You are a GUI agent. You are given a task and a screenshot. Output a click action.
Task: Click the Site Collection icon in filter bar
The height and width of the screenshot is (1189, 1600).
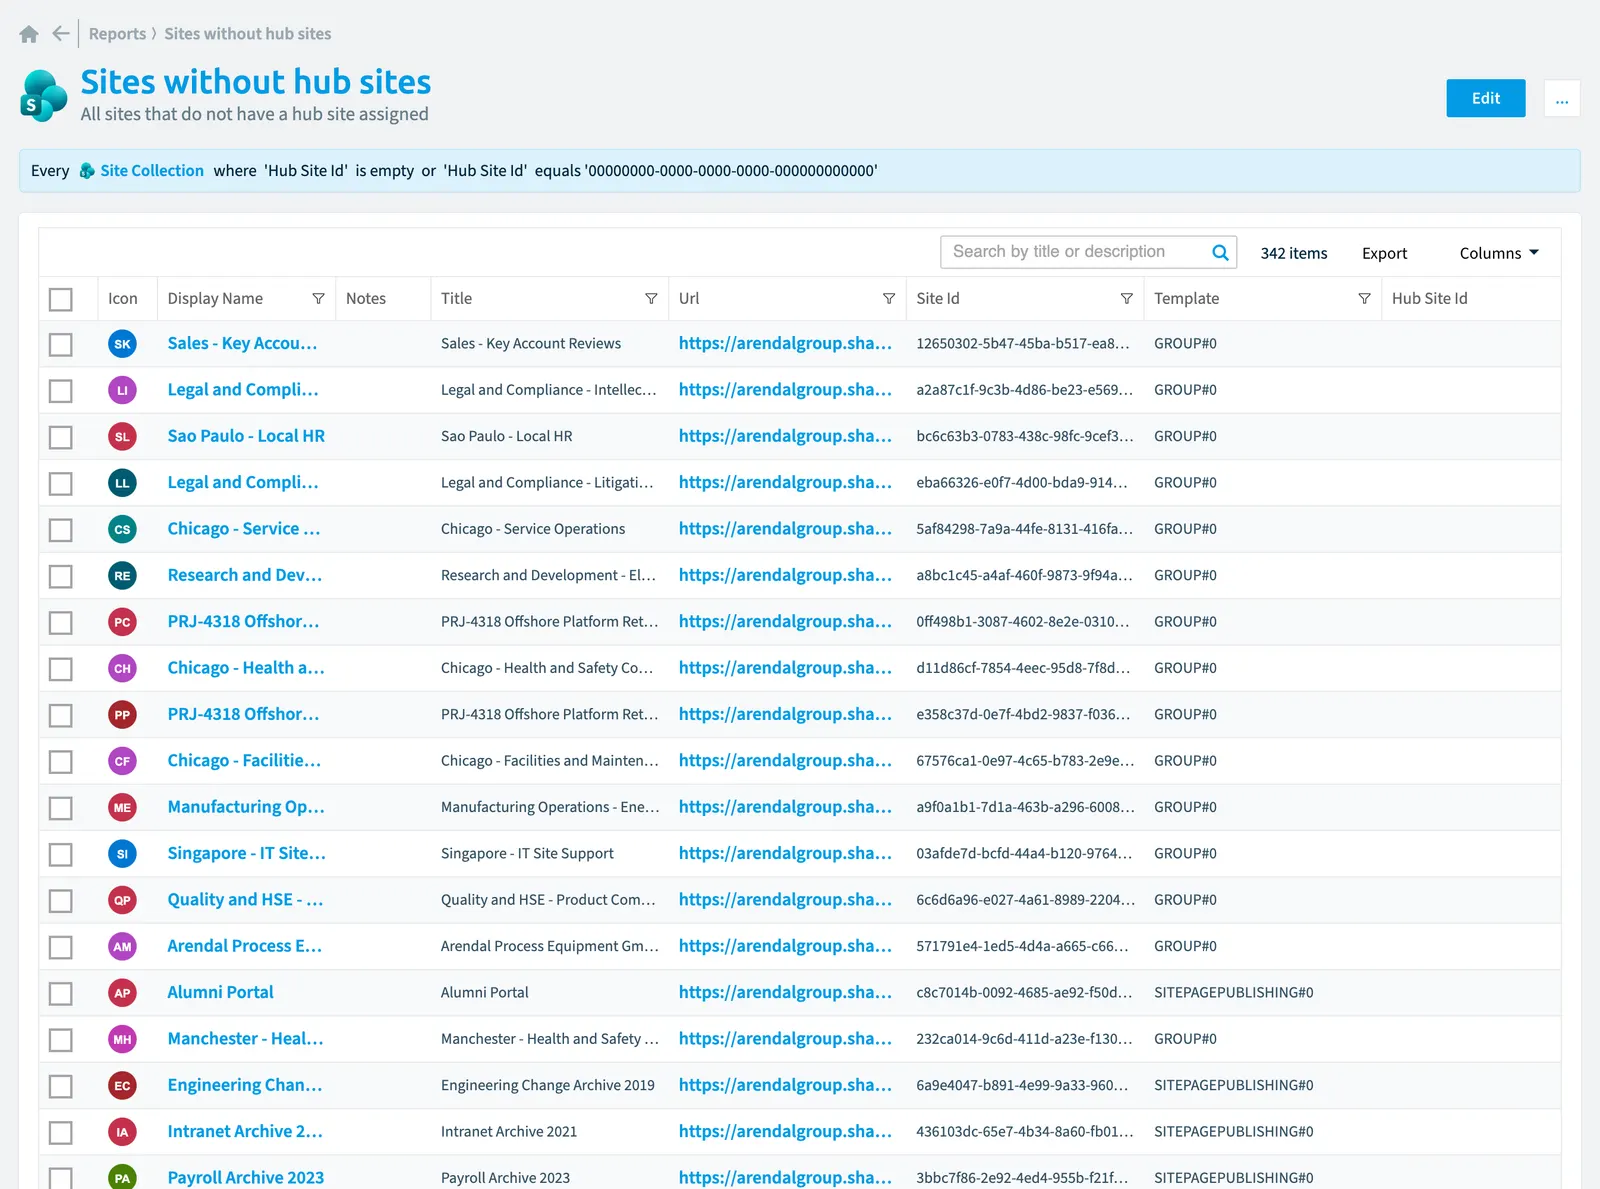pyautogui.click(x=87, y=171)
